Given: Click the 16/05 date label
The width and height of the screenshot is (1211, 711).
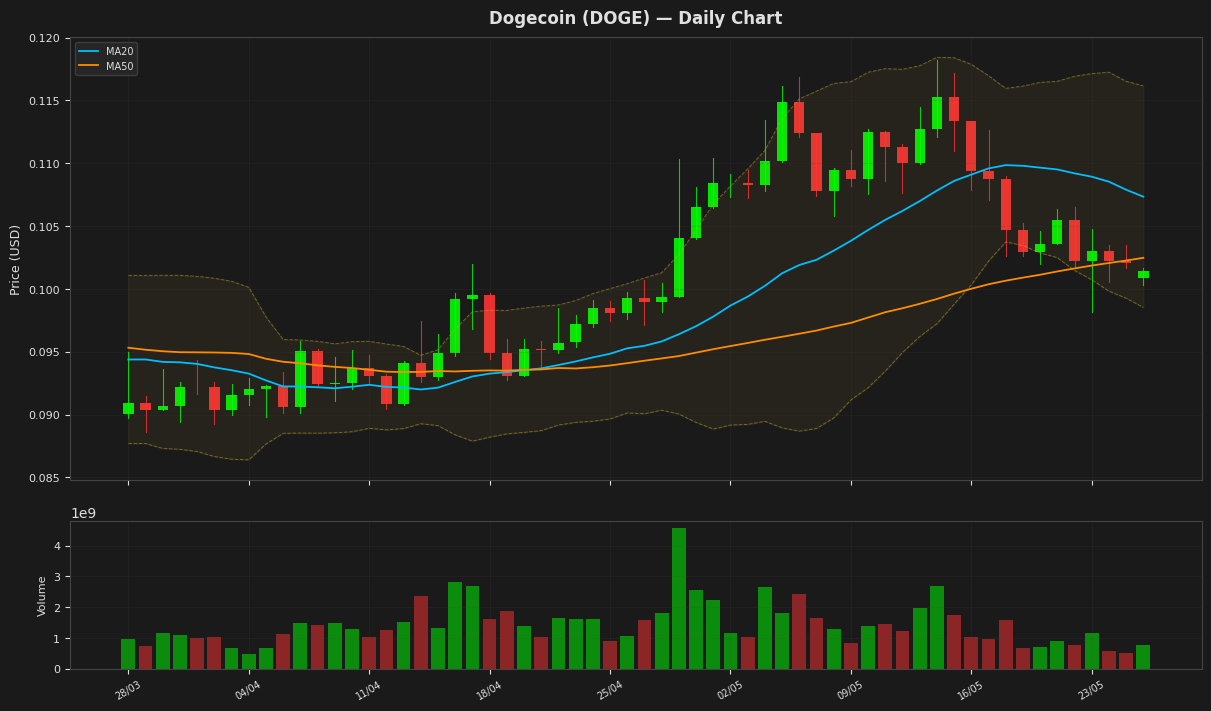Looking at the screenshot, I should tap(971, 690).
